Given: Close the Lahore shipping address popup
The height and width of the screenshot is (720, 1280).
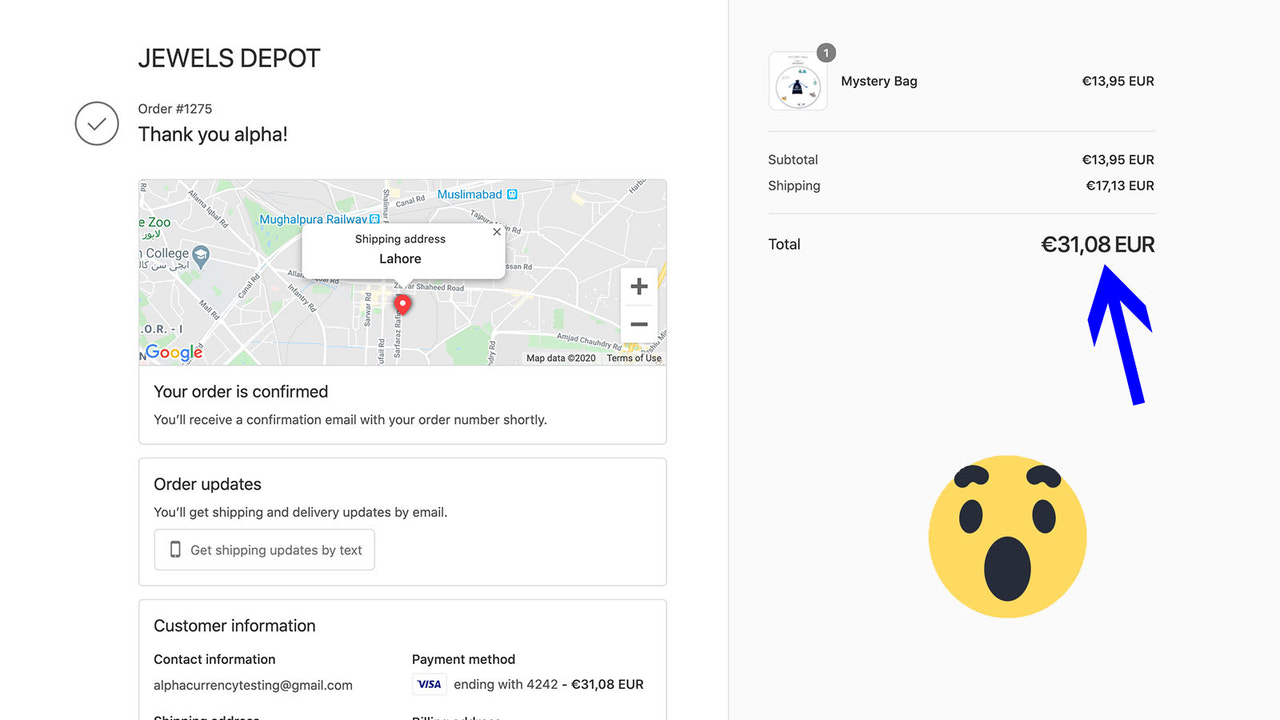Looking at the screenshot, I should point(496,231).
